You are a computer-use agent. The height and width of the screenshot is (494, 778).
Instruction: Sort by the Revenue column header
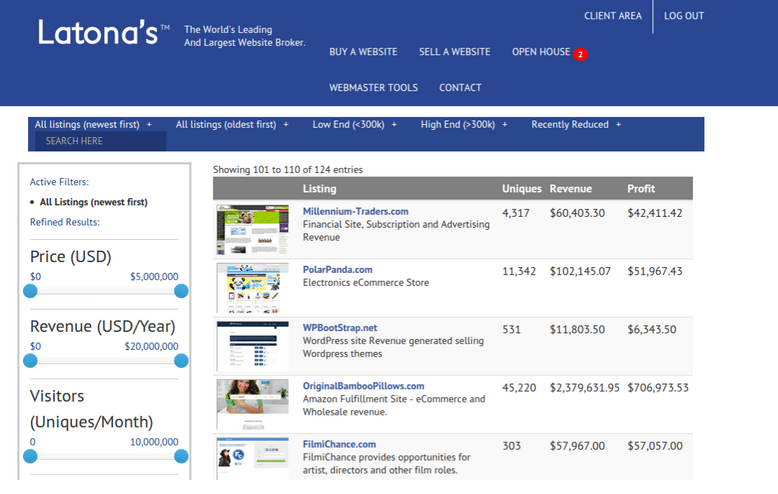(571, 188)
